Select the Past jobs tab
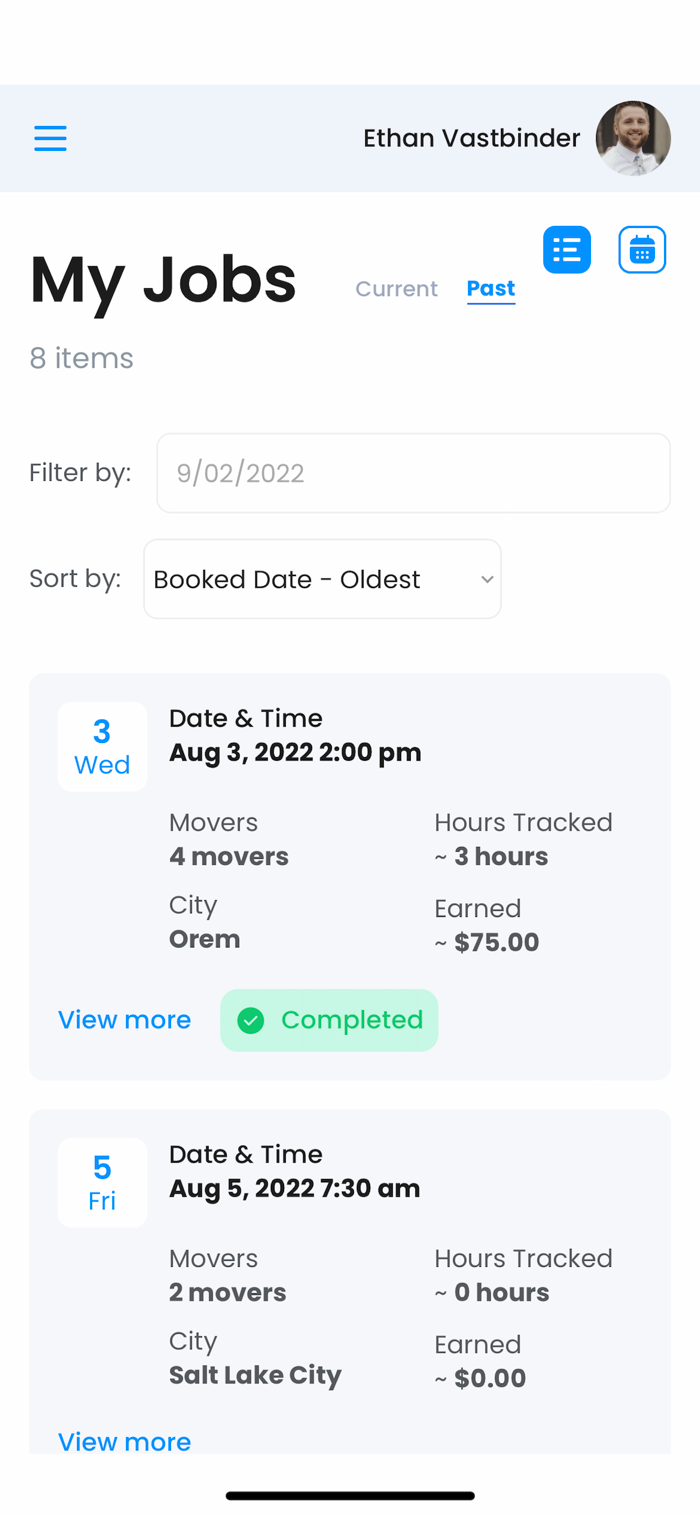The height and width of the screenshot is (1515, 700). [490, 289]
